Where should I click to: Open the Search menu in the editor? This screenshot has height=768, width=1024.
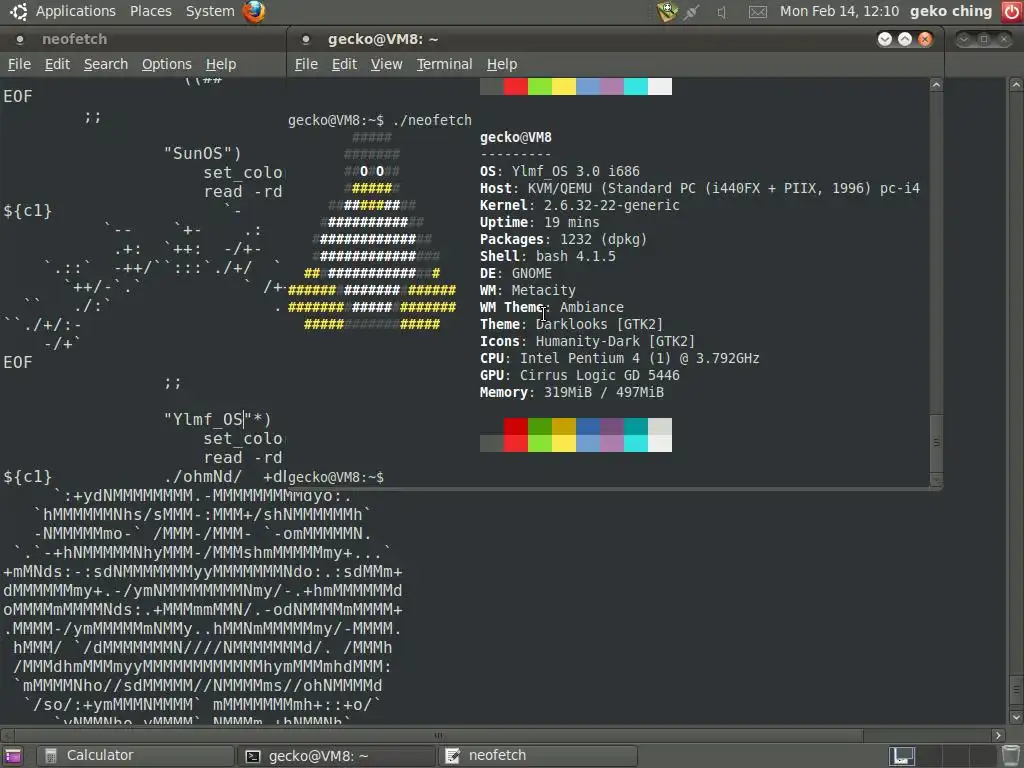[x=106, y=64]
